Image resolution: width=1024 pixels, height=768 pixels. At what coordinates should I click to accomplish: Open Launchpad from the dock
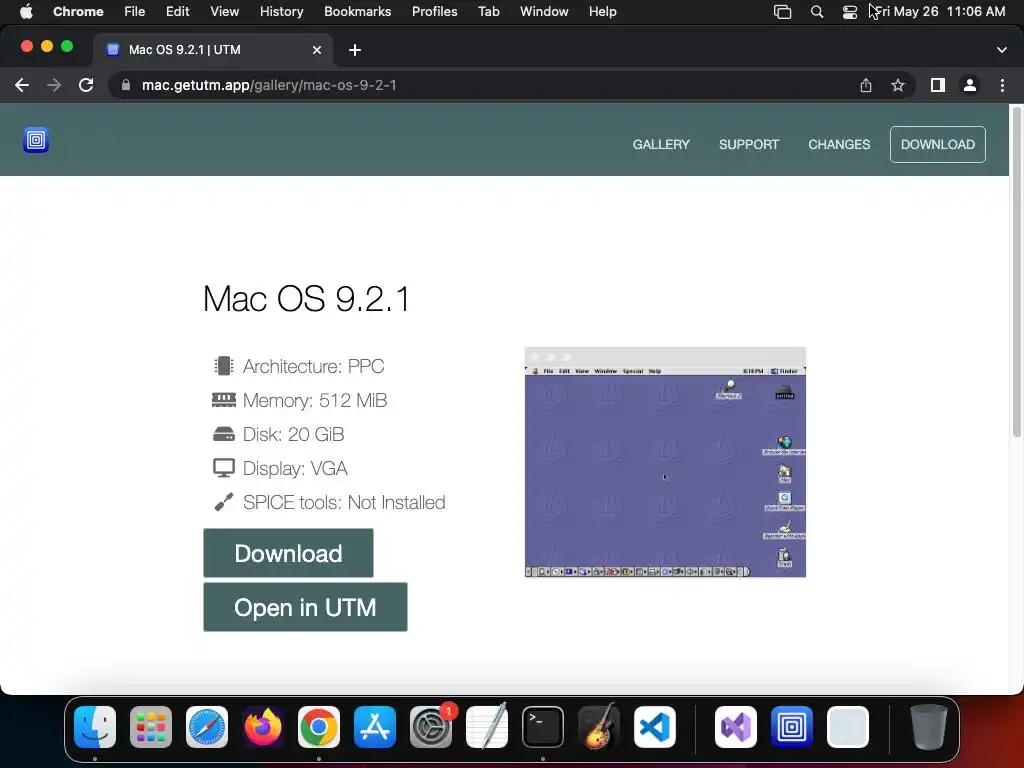tap(151, 727)
